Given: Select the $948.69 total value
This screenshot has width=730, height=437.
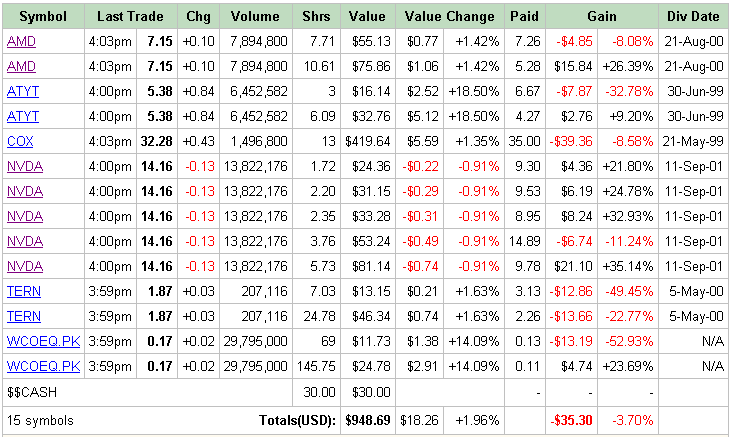Looking at the screenshot, I should tap(368, 421).
